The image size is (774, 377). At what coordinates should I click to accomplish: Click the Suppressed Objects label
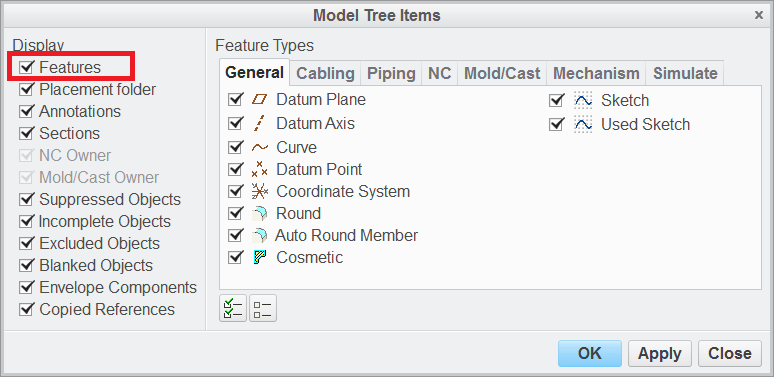pos(110,199)
